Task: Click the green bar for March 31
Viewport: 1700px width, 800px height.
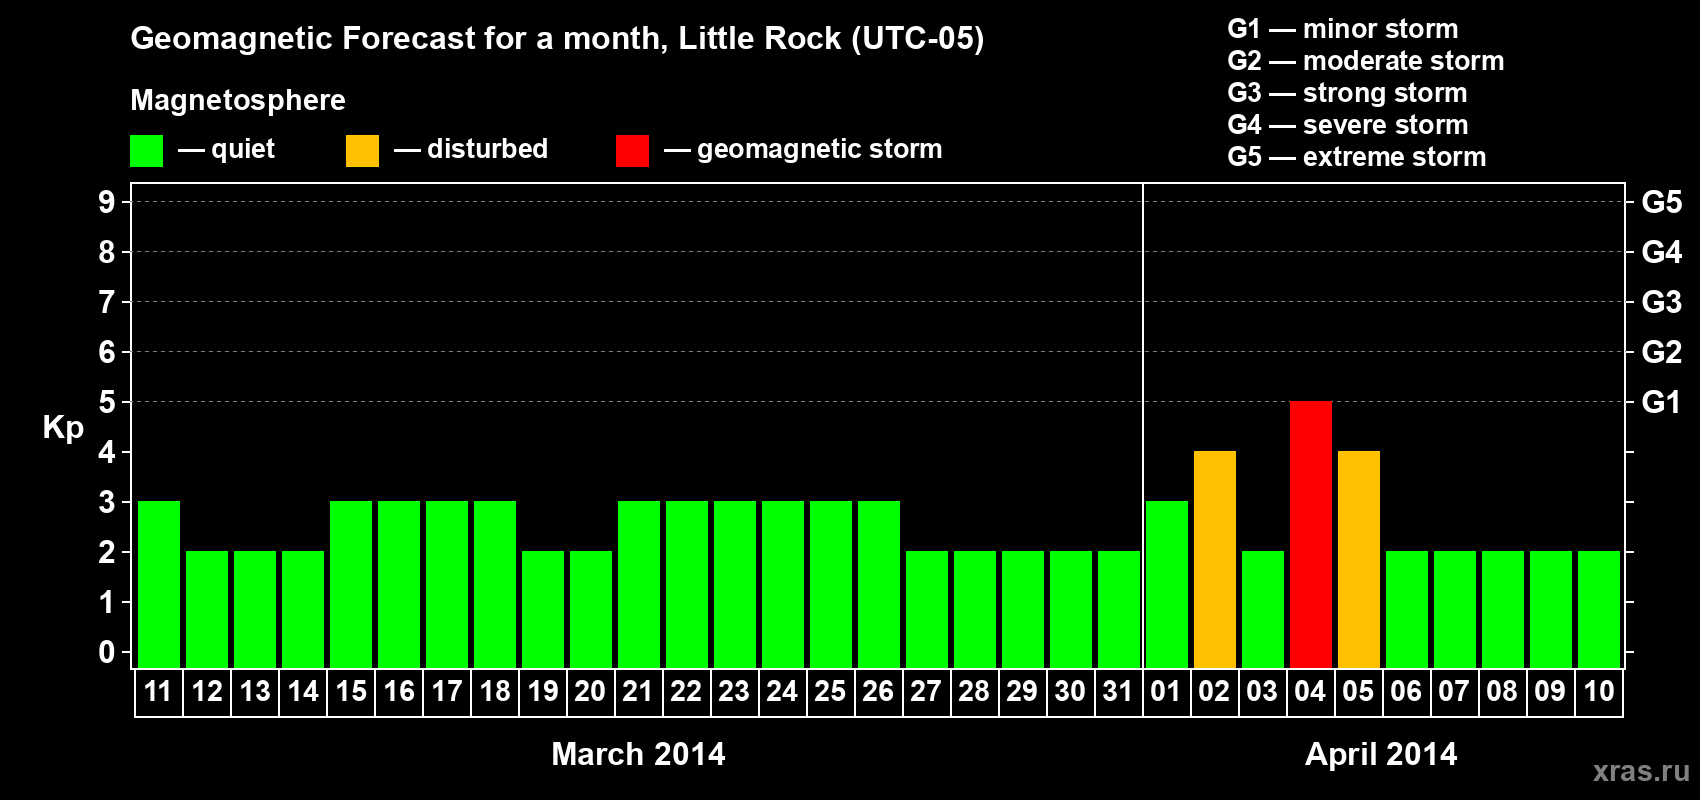Action: 1119,609
